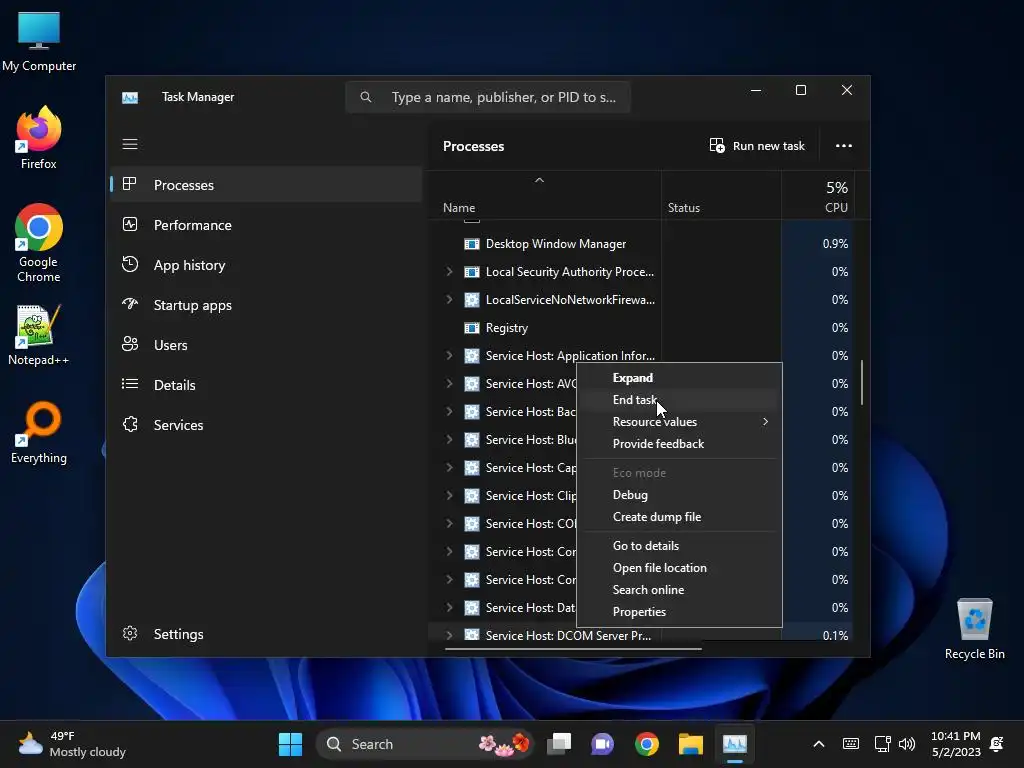Open the Services page
The height and width of the screenshot is (768, 1024).
(x=266, y=424)
